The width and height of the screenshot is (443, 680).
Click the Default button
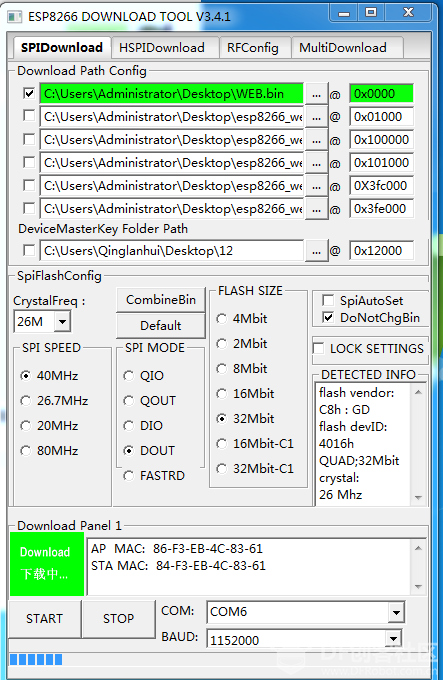point(161,326)
